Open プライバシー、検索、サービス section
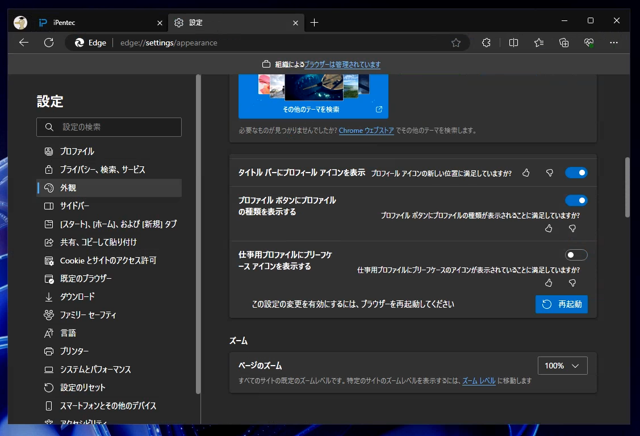This screenshot has height=436, width=640. coord(109,169)
